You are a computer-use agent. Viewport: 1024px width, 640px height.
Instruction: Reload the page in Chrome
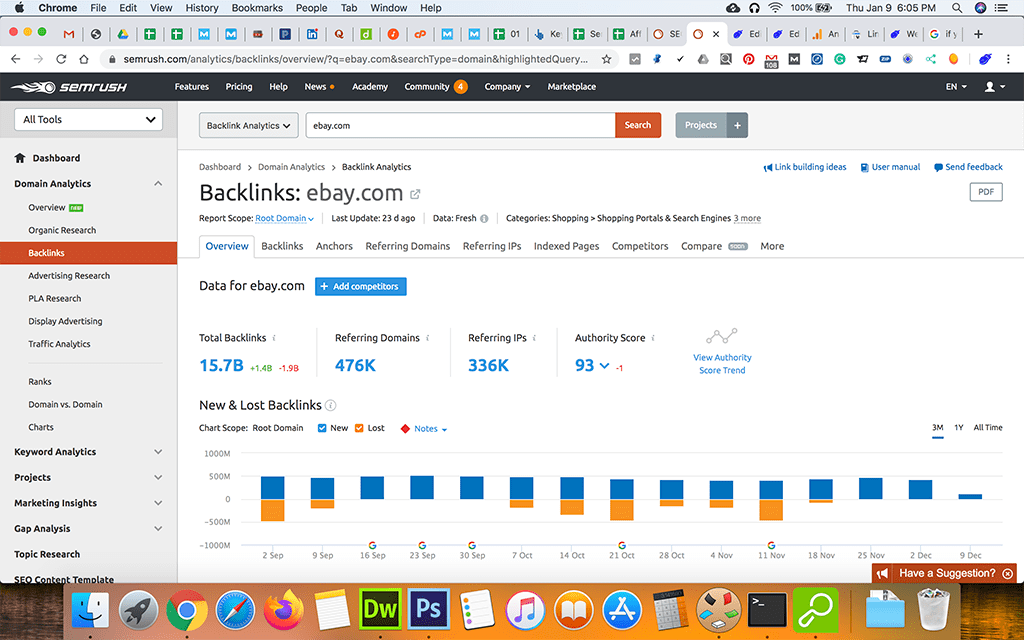pos(61,59)
